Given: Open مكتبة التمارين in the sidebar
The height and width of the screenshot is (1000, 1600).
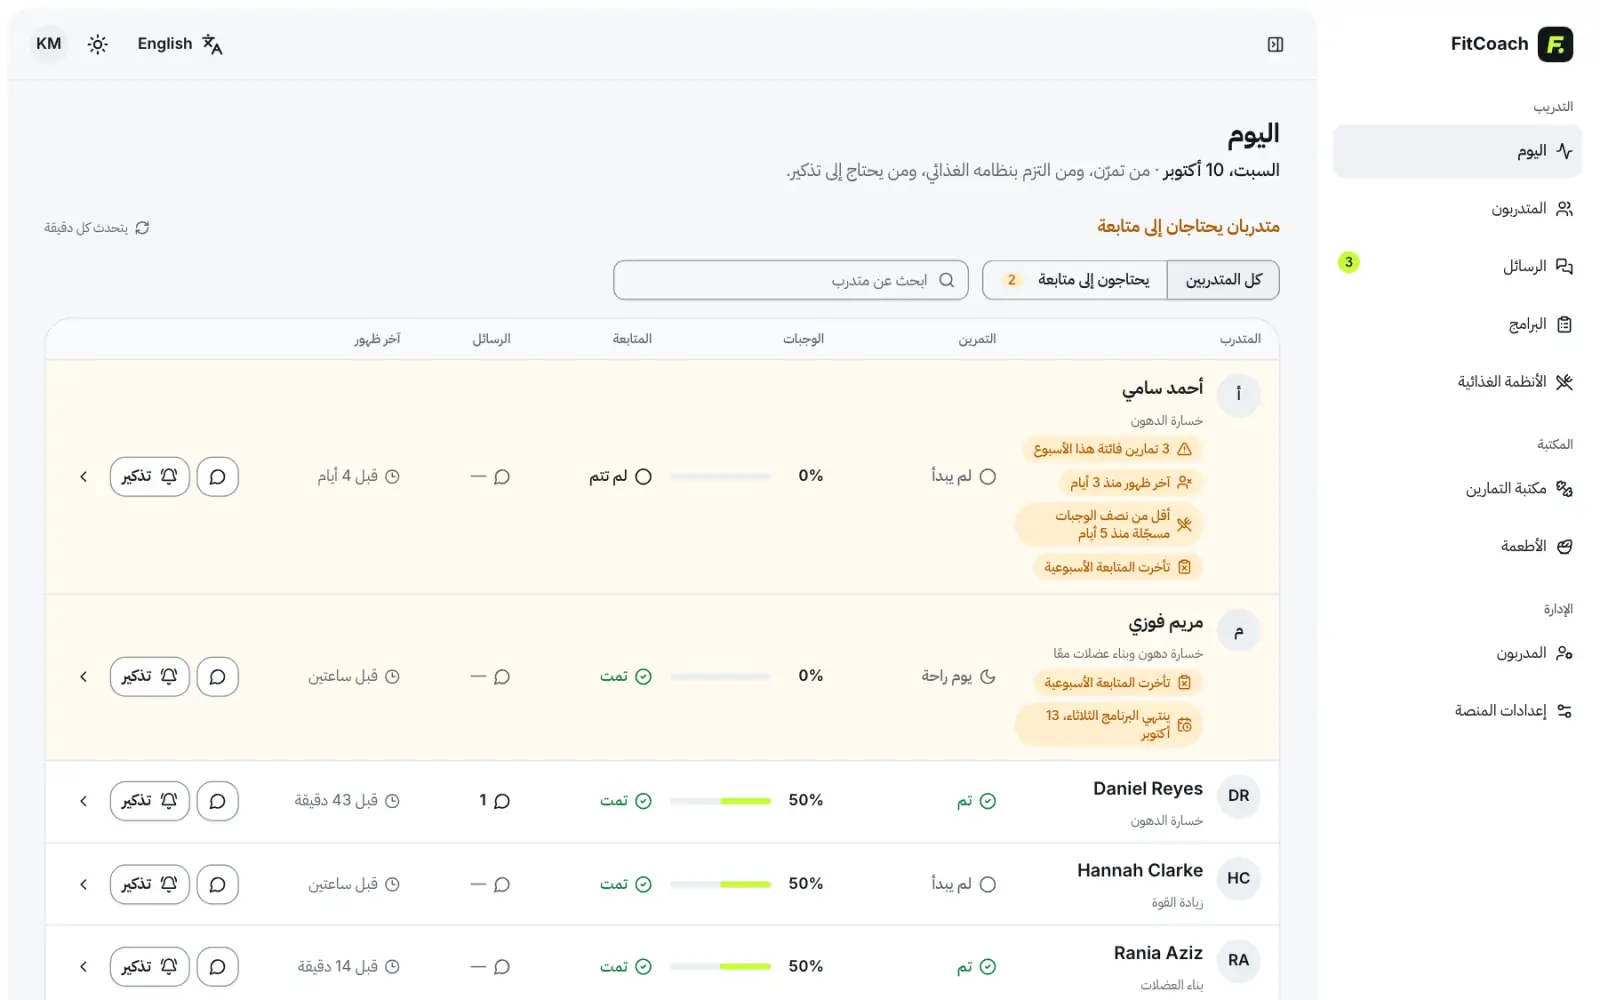Looking at the screenshot, I should [x=1457, y=489].
